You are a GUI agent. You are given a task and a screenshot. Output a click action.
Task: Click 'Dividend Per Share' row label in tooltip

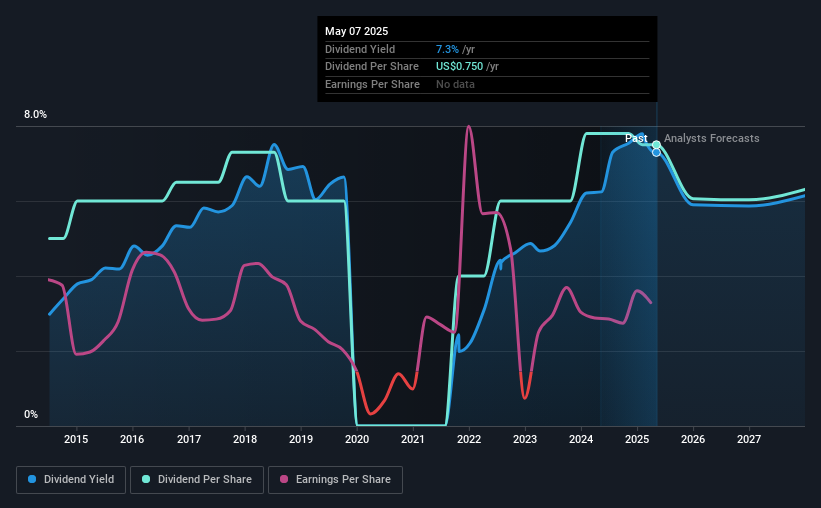[x=372, y=67]
